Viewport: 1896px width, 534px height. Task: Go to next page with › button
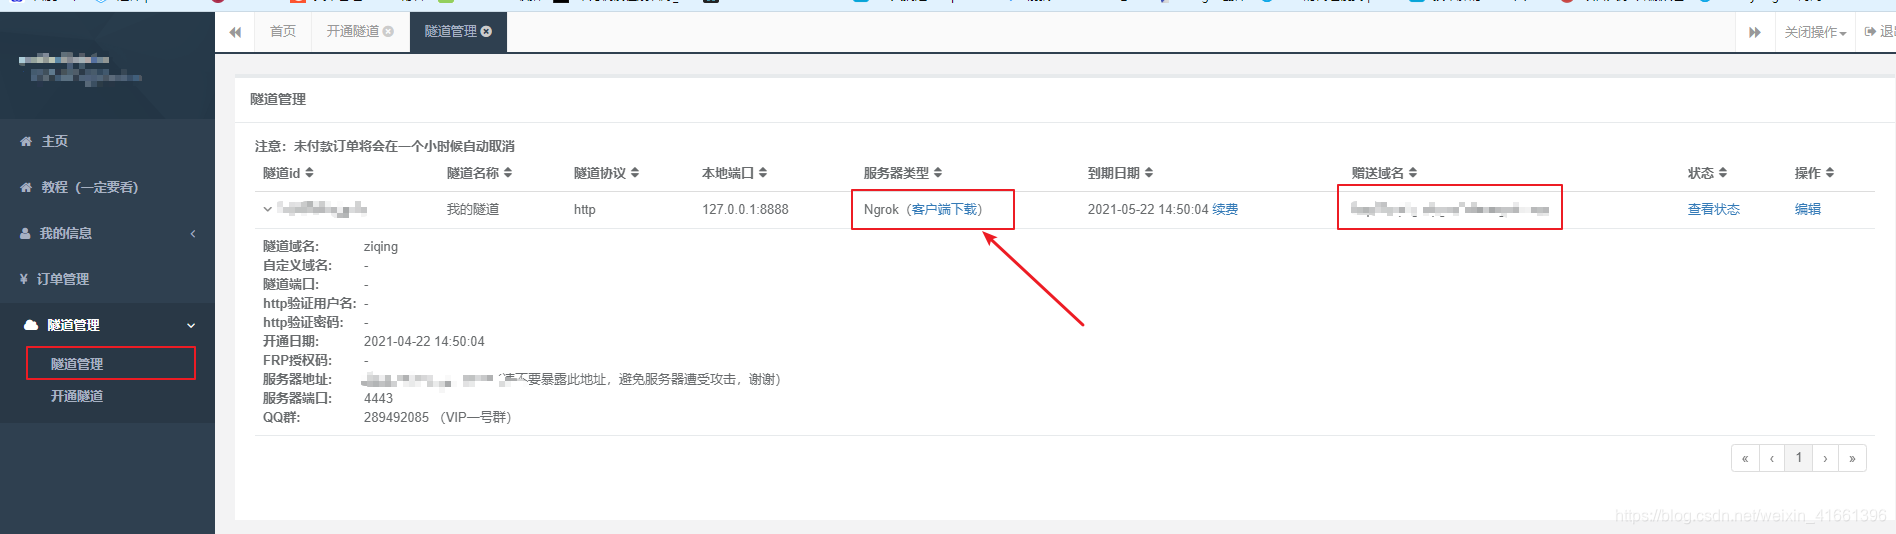click(x=1826, y=458)
